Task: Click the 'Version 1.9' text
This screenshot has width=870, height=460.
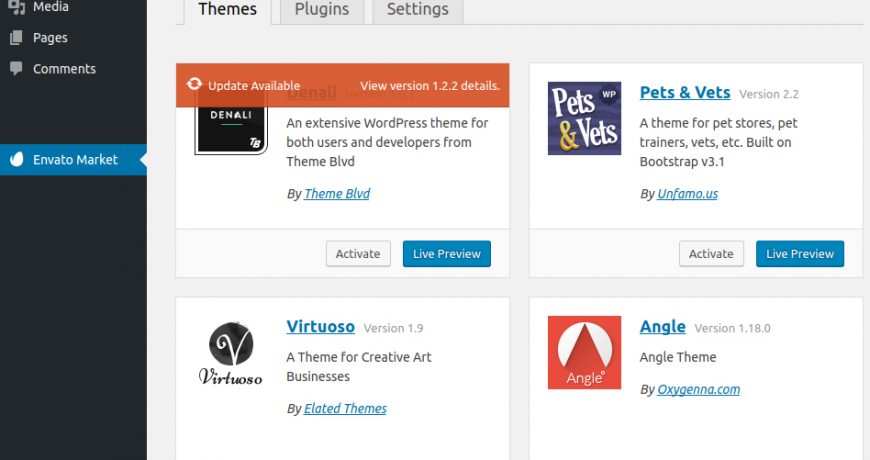Action: [393, 328]
